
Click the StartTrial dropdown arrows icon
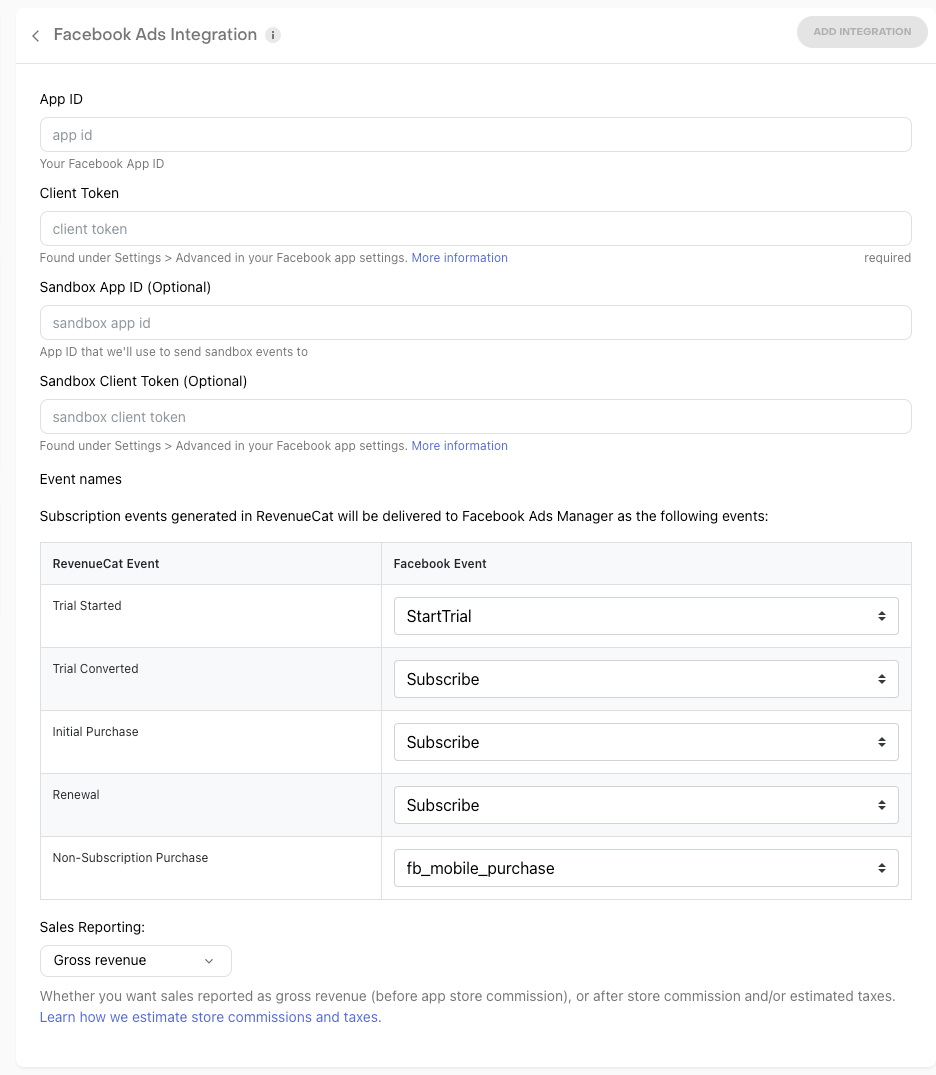[882, 616]
